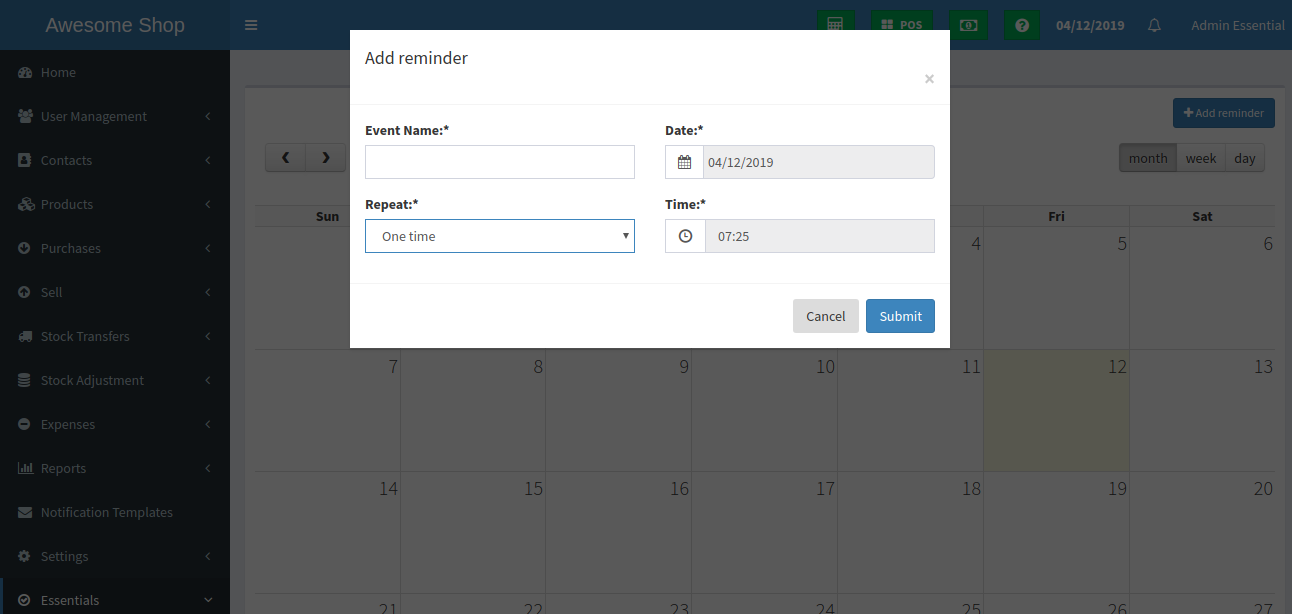The height and width of the screenshot is (614, 1292).
Task: Submit the reminder form
Action: tap(900, 316)
